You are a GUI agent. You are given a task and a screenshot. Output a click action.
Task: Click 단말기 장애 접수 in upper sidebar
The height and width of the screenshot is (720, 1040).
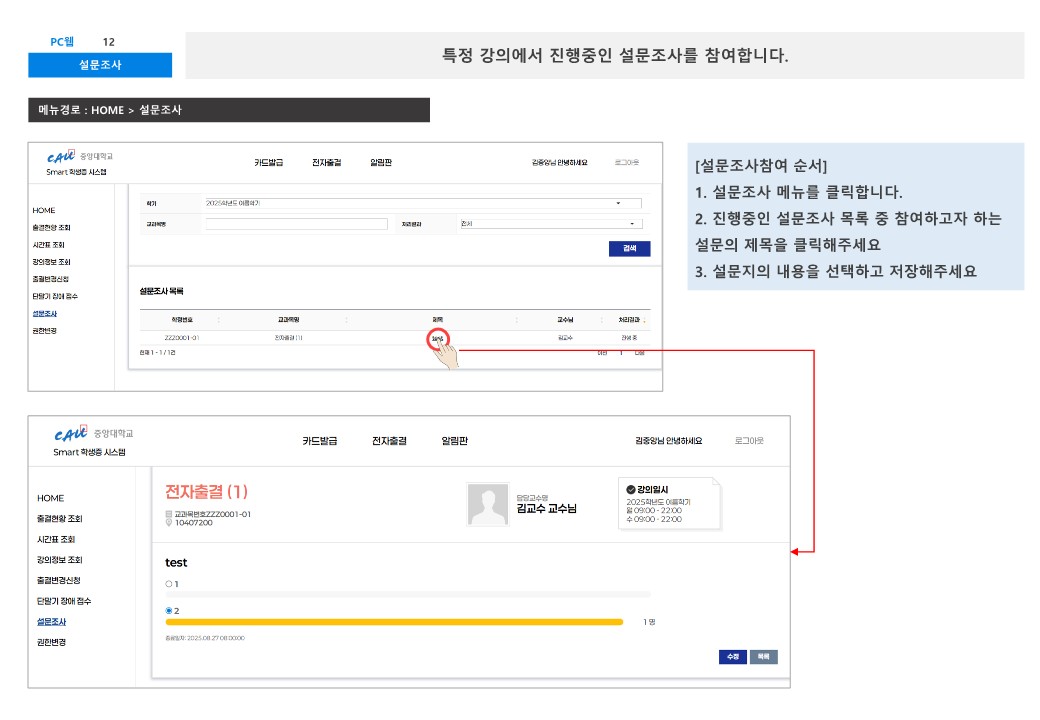tap(55, 296)
